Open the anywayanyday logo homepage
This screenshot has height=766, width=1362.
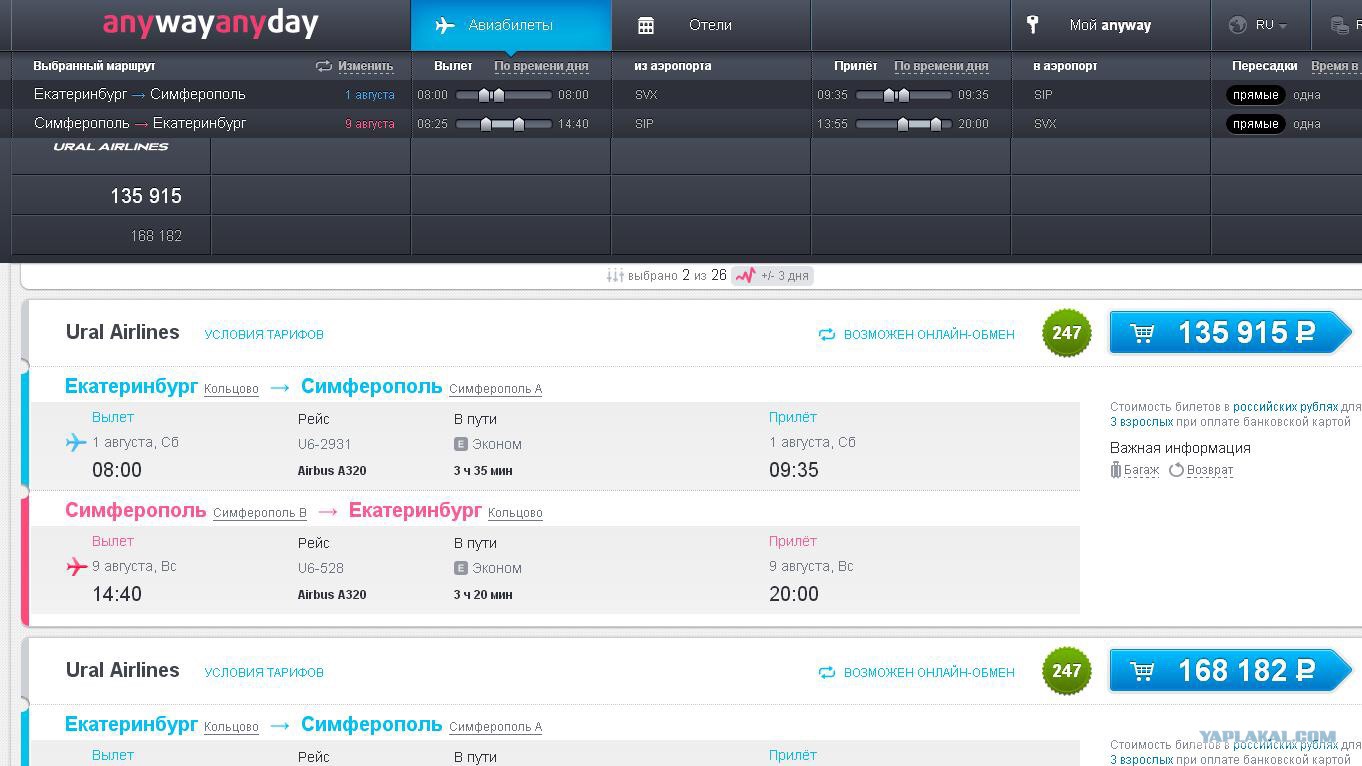[210, 24]
